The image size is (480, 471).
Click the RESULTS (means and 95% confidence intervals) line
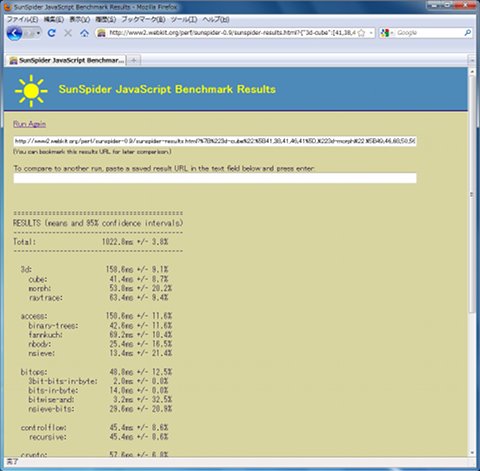click(x=98, y=223)
